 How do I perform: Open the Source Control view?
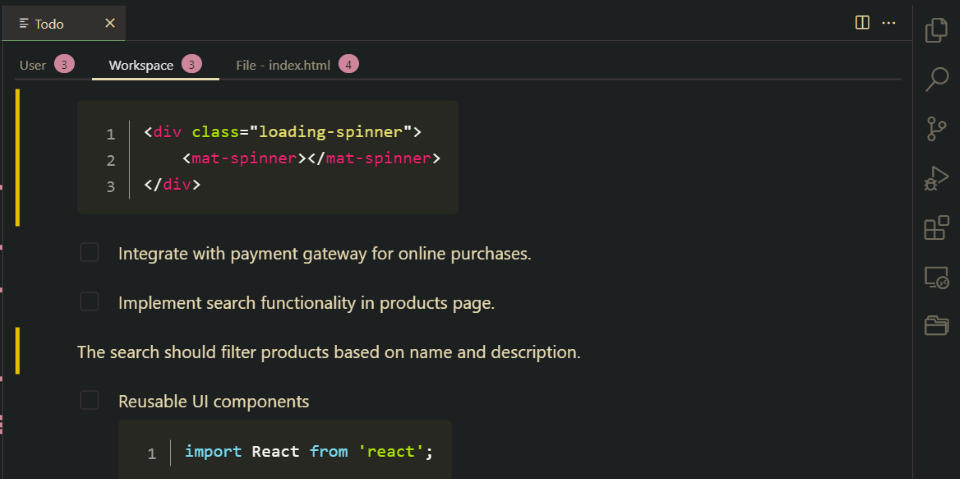(936, 129)
